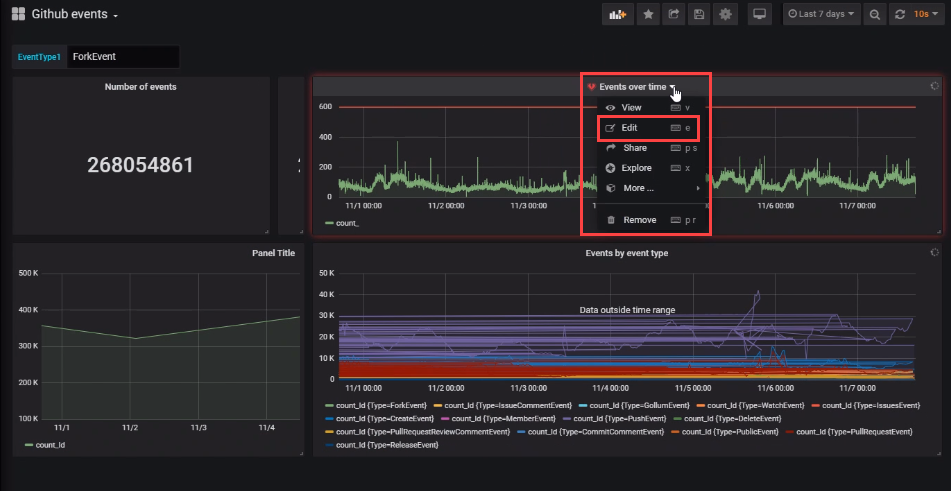This screenshot has width=951, height=491.
Task: Click the zoom out magnifier icon
Action: [875, 14]
